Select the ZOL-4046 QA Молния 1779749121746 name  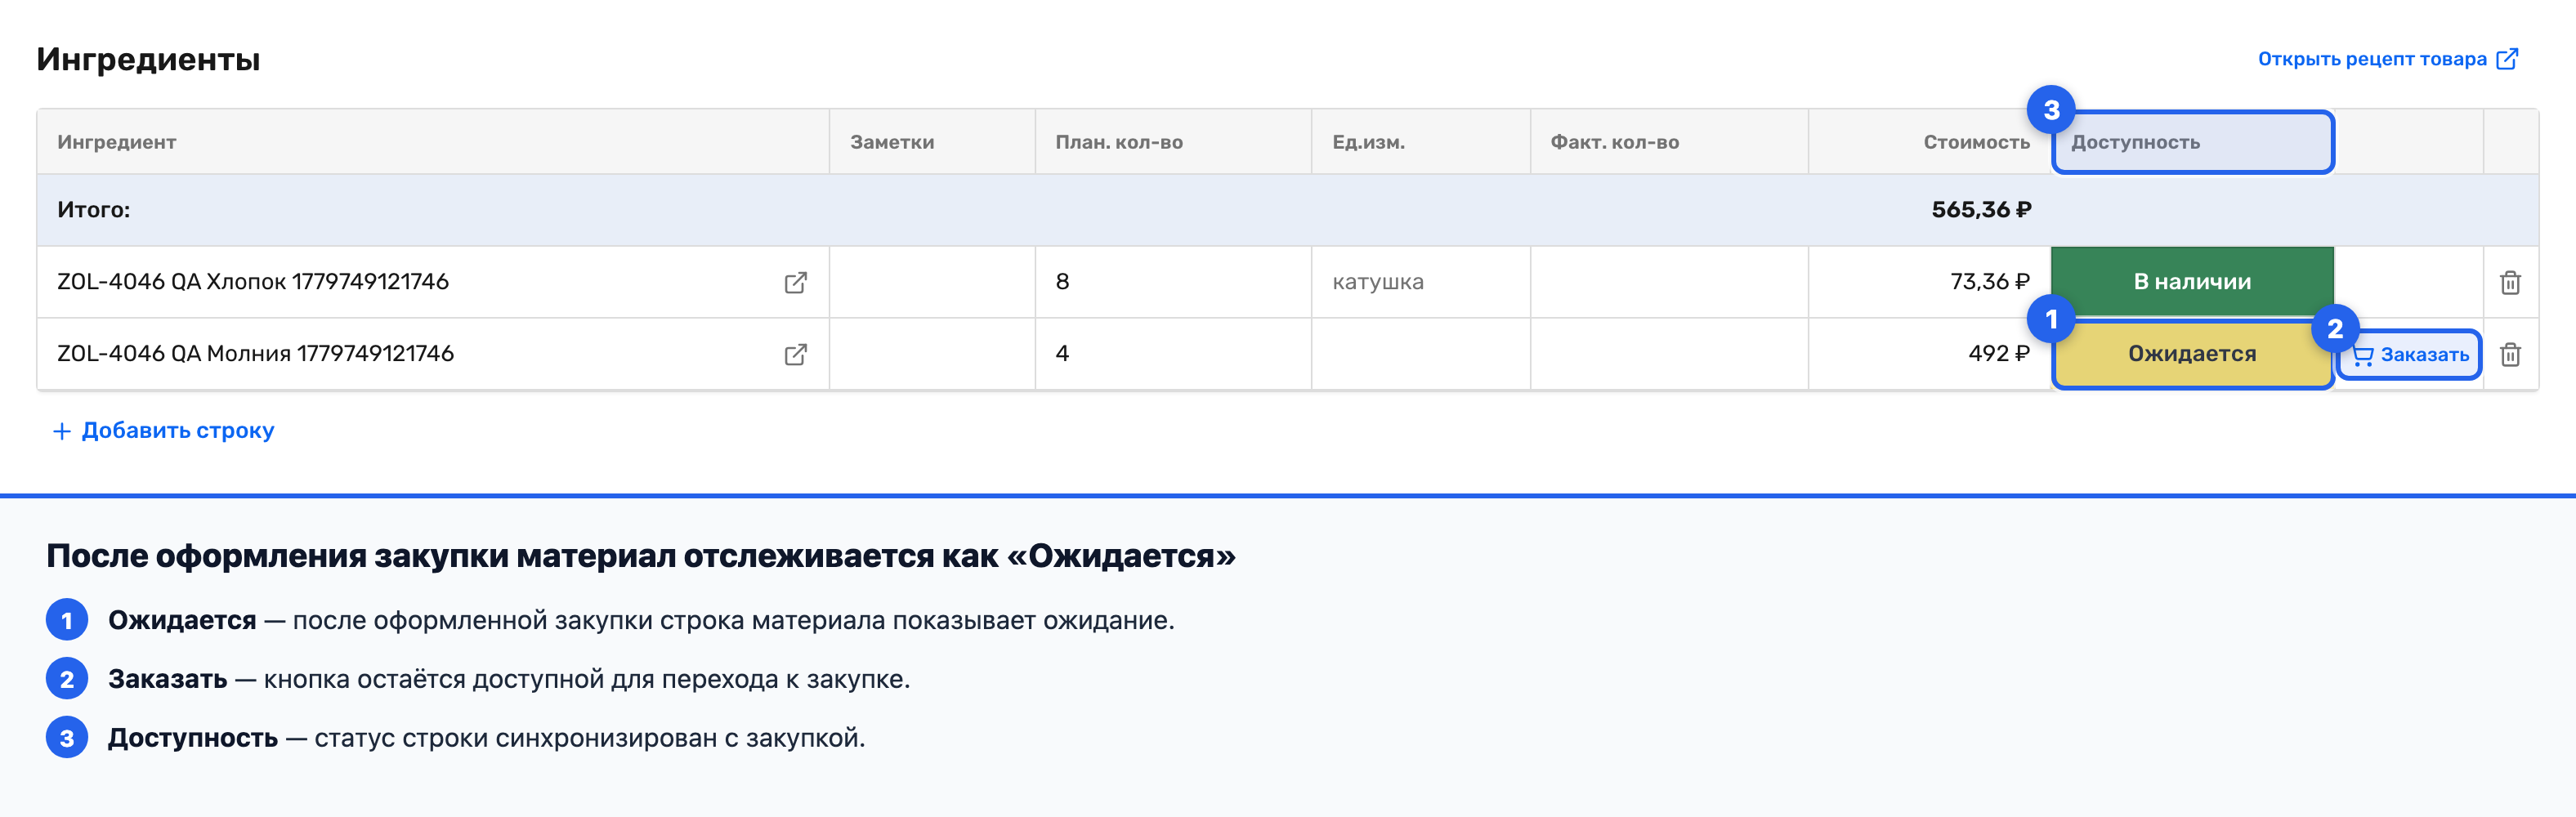coord(255,354)
